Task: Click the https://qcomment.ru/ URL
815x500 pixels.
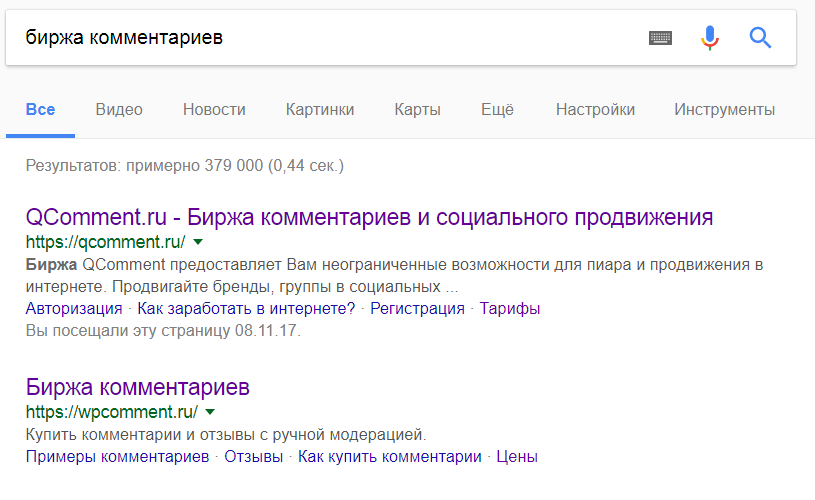Action: pos(106,242)
